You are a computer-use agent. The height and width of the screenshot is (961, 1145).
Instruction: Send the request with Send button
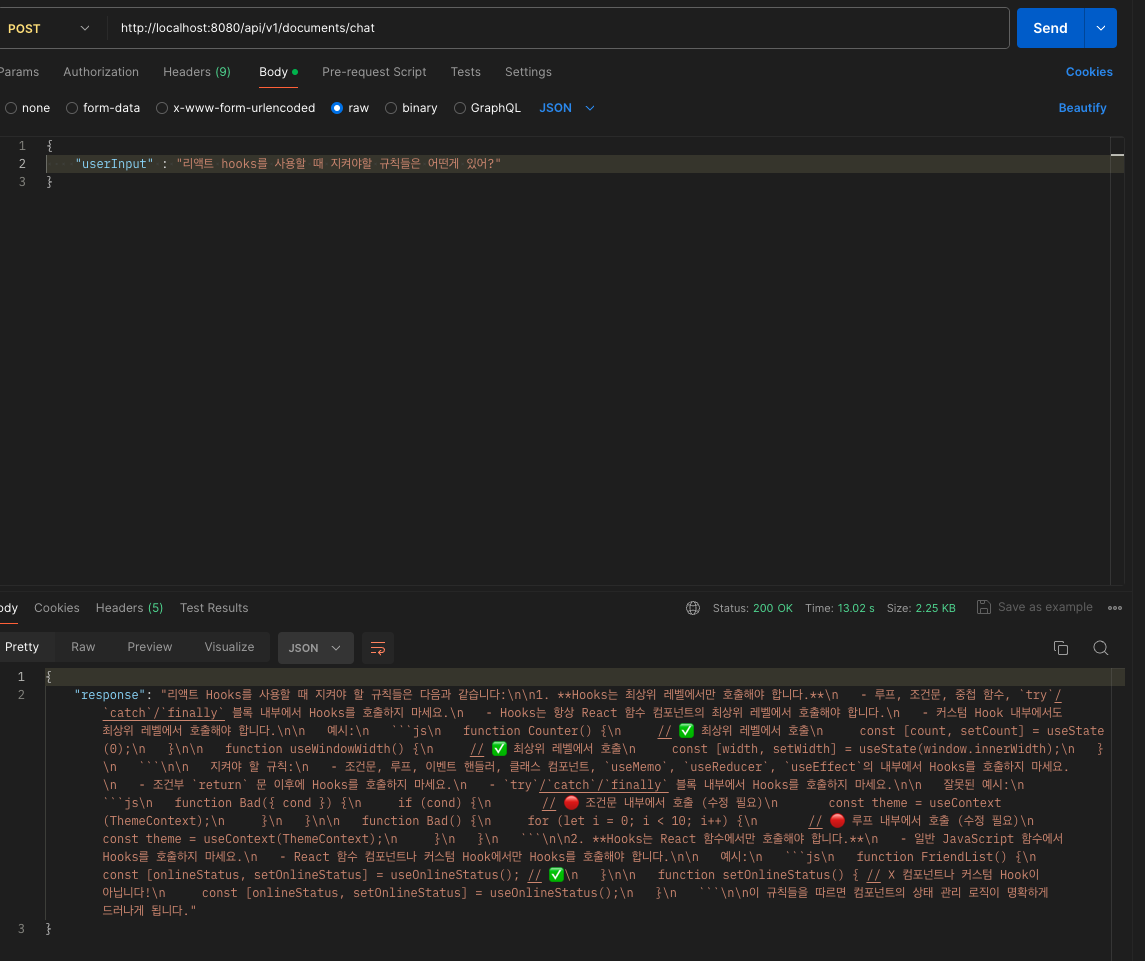click(x=1050, y=28)
